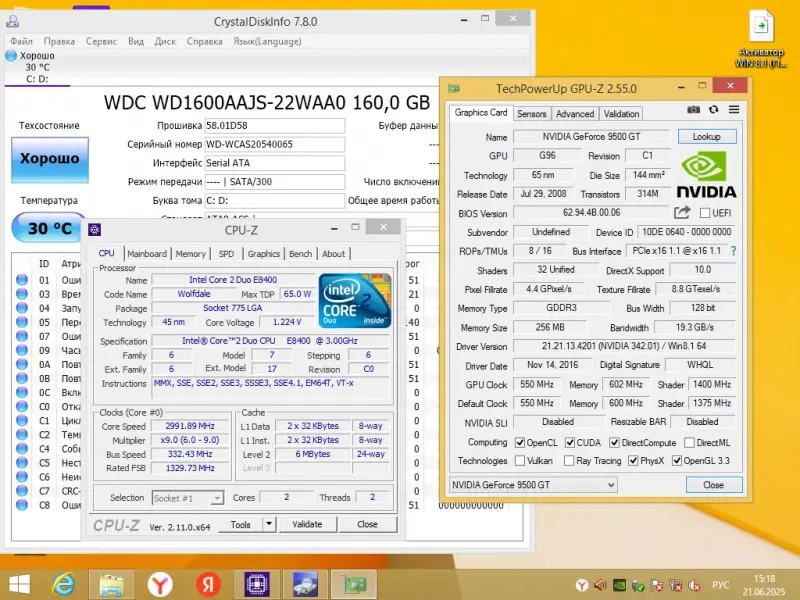Click the CrystalDiskInfo title bar icon

pyautogui.click(x=13, y=21)
